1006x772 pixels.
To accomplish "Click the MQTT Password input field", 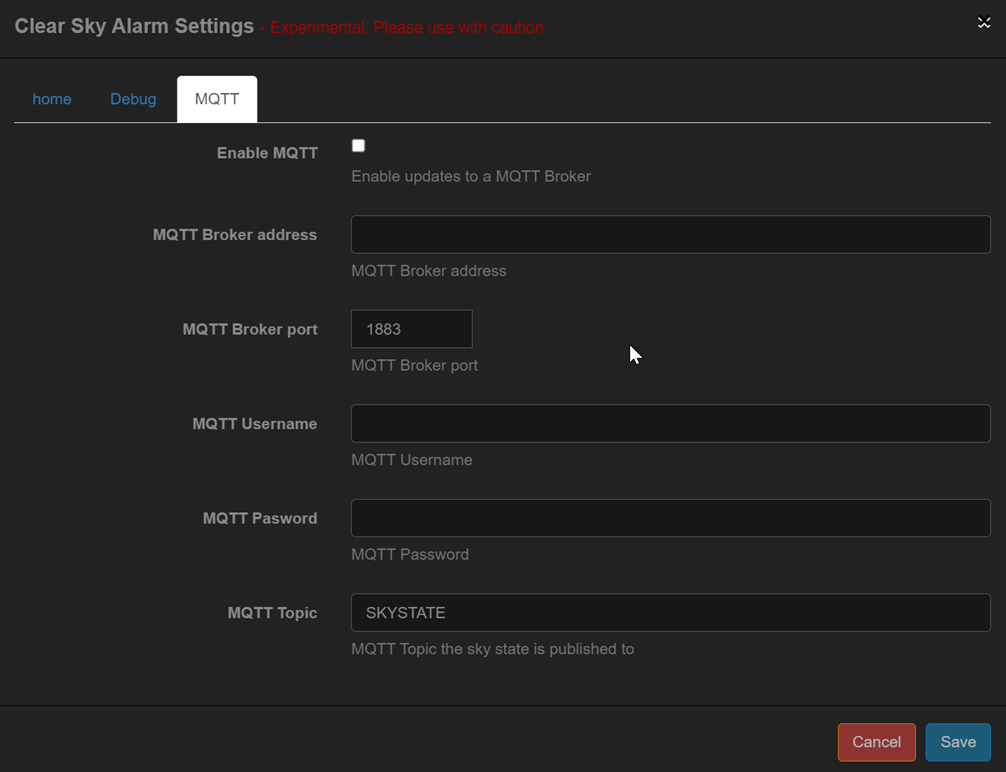I will pos(670,517).
